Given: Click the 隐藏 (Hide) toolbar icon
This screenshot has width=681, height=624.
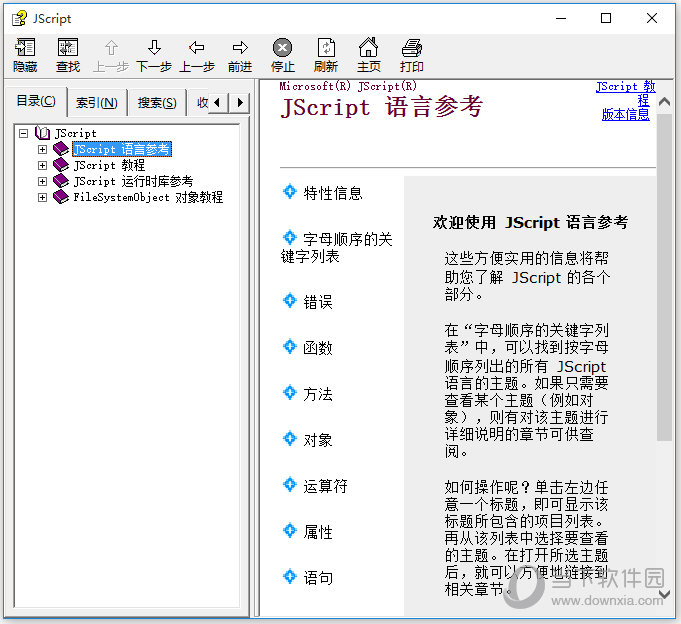Looking at the screenshot, I should pyautogui.click(x=25, y=47).
